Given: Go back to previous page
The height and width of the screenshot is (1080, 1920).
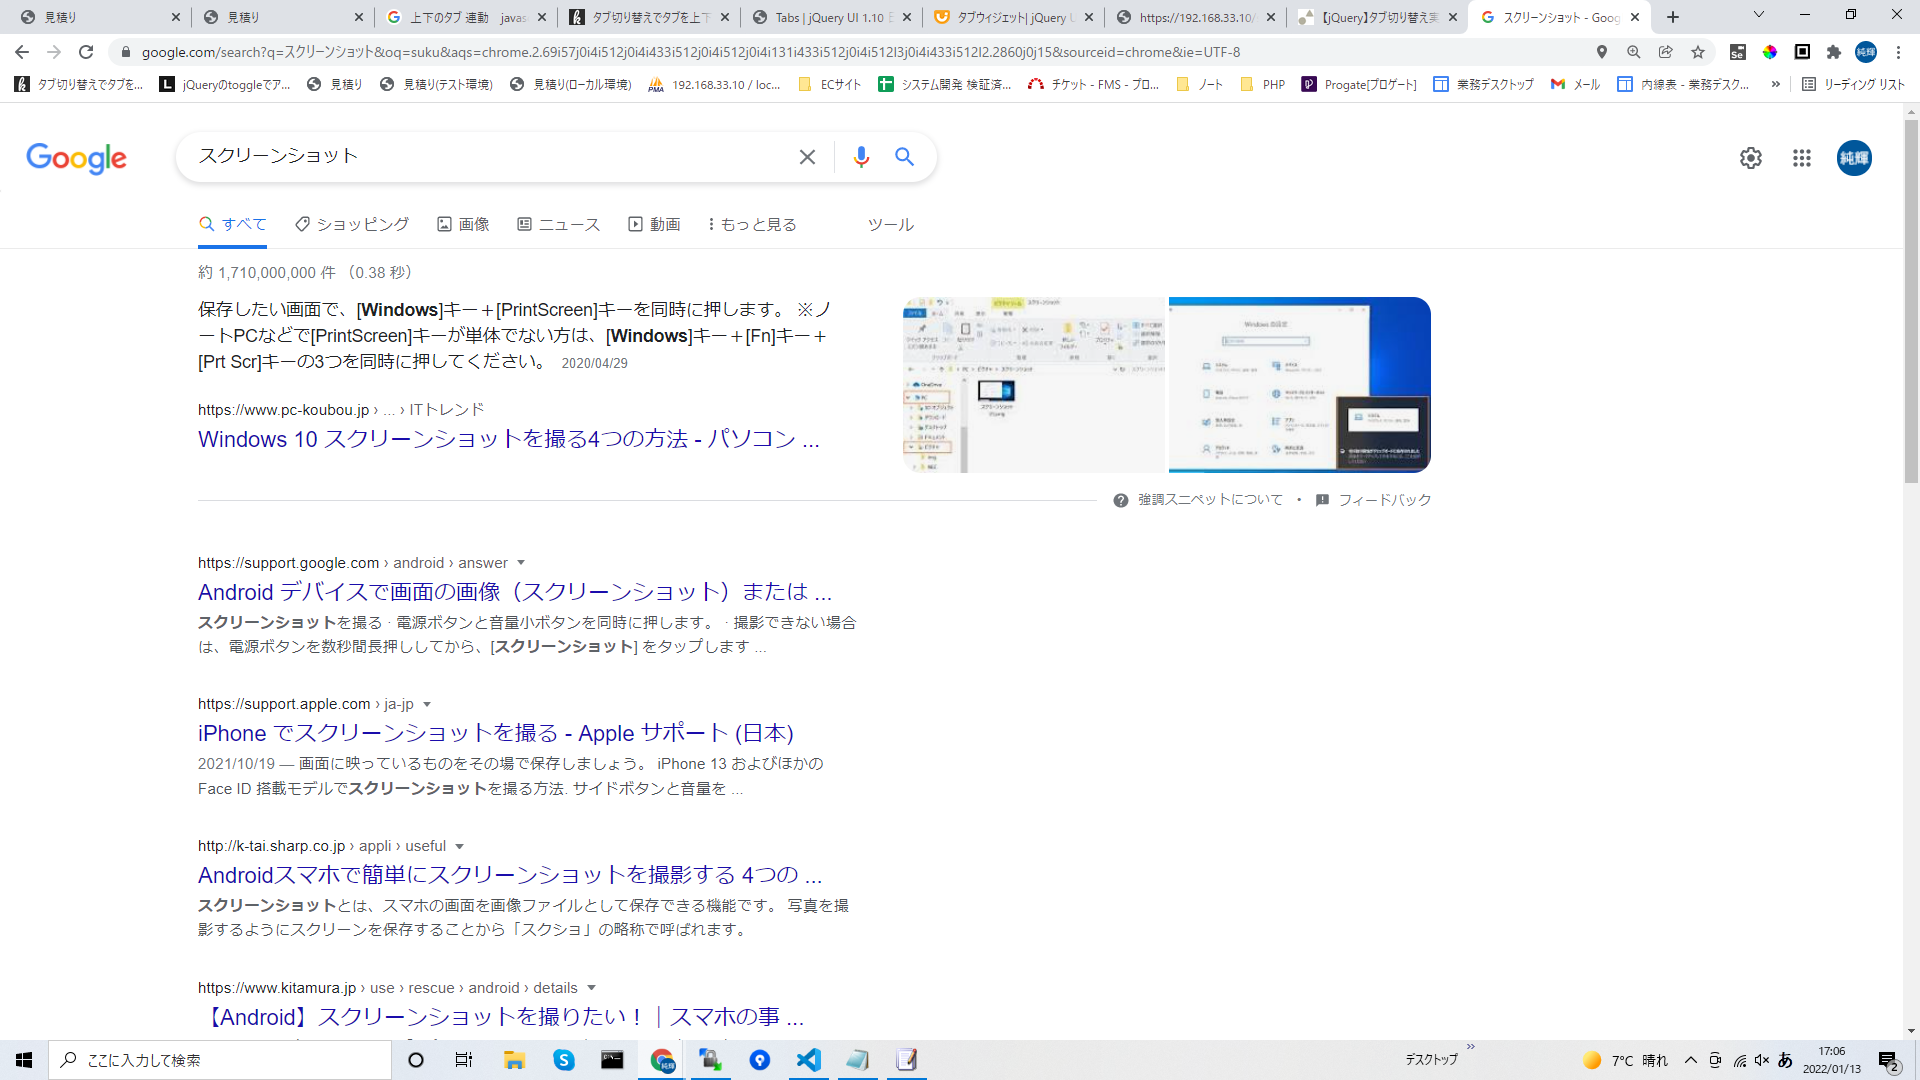Looking at the screenshot, I should [x=22, y=52].
